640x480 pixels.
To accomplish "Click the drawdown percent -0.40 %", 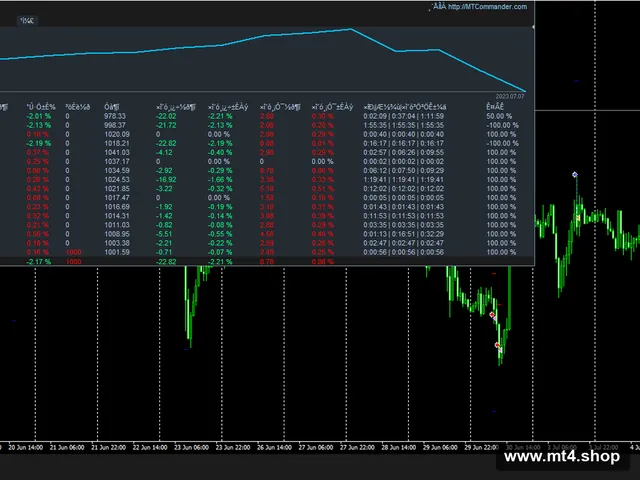I will click(220, 152).
